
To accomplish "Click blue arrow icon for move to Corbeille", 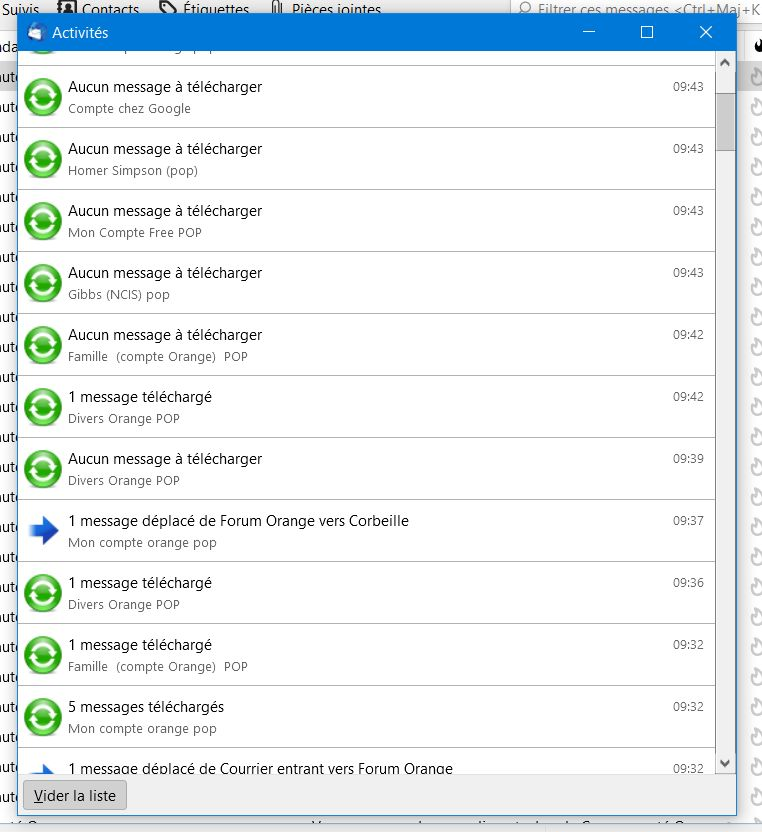I will point(43,531).
